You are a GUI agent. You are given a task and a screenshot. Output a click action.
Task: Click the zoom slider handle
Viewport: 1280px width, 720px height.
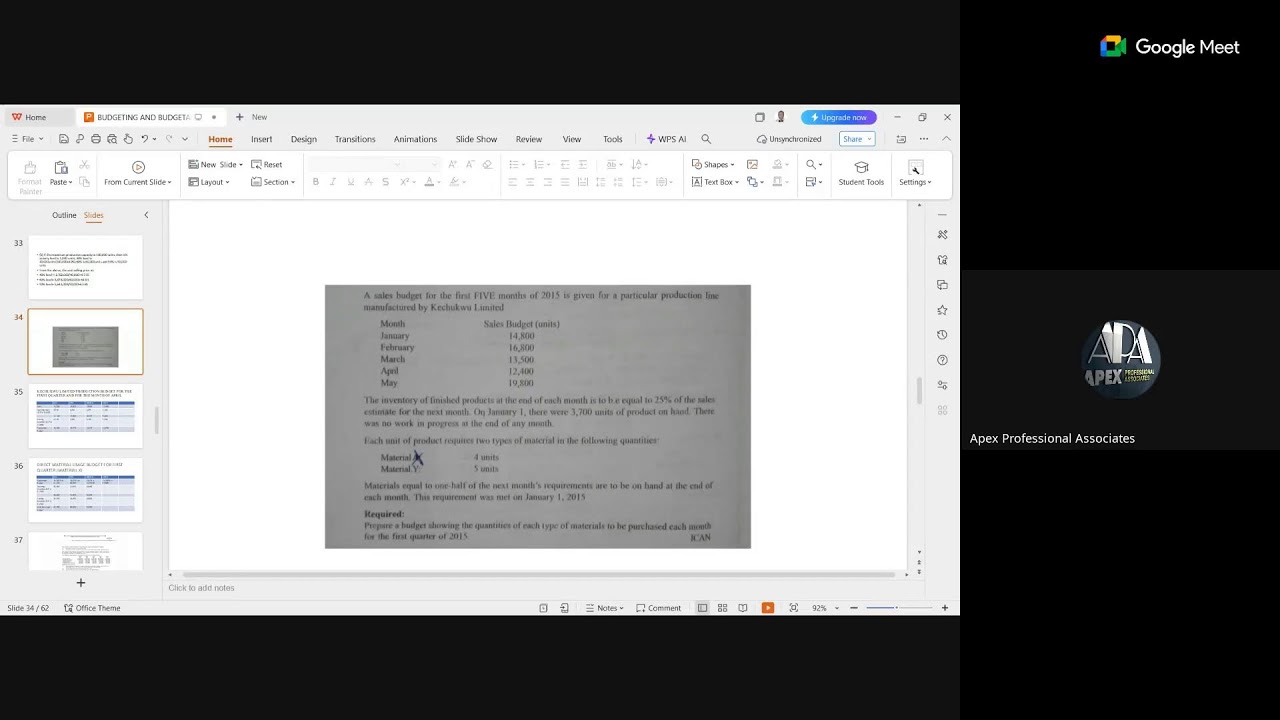coord(896,608)
